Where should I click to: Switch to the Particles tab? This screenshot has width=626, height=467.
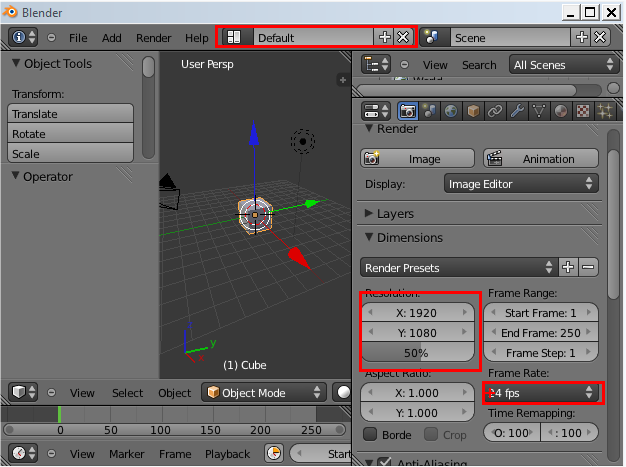(605, 111)
